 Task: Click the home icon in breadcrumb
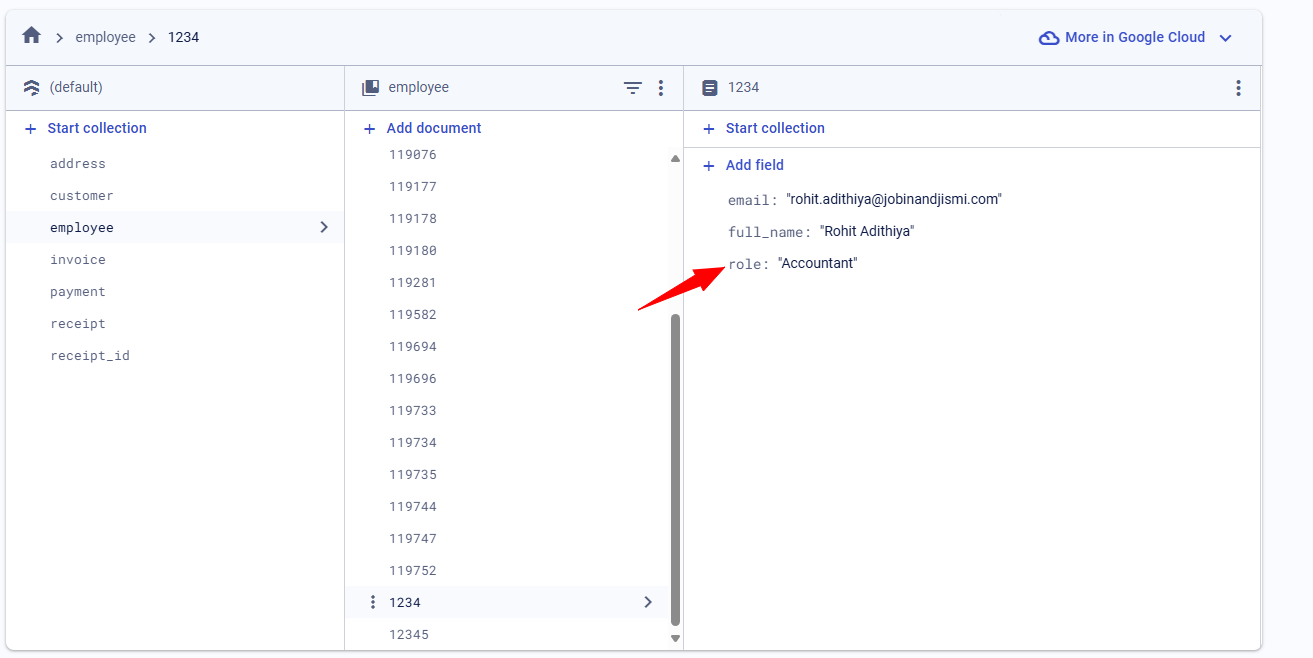[31, 36]
